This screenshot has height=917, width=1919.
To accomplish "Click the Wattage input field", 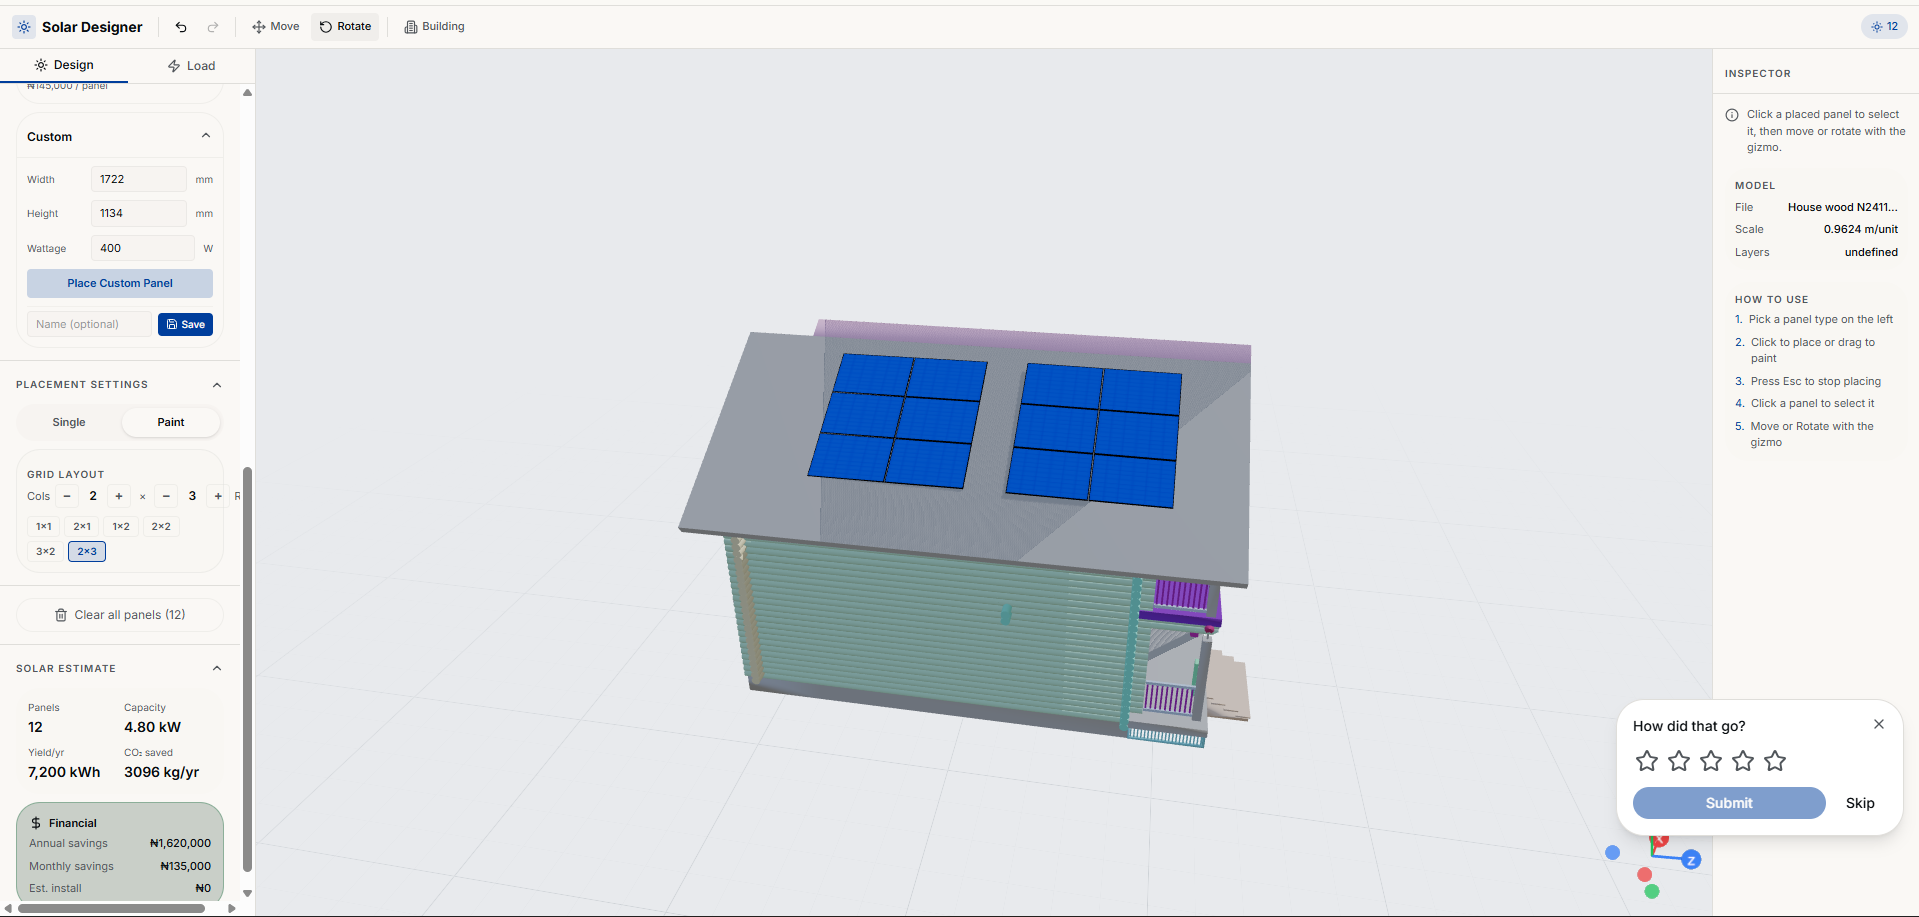I will click(x=143, y=248).
